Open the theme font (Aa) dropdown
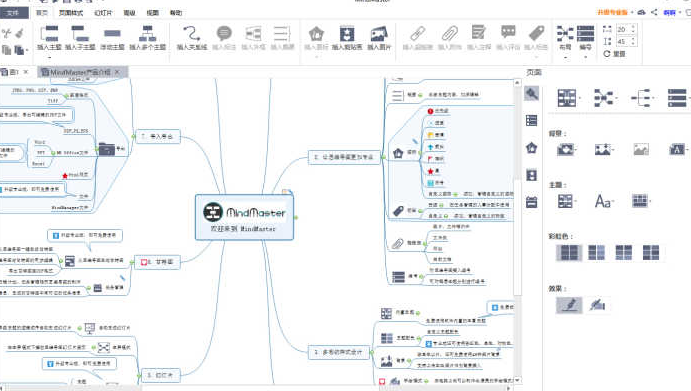The width and height of the screenshot is (691, 391). coord(605,201)
